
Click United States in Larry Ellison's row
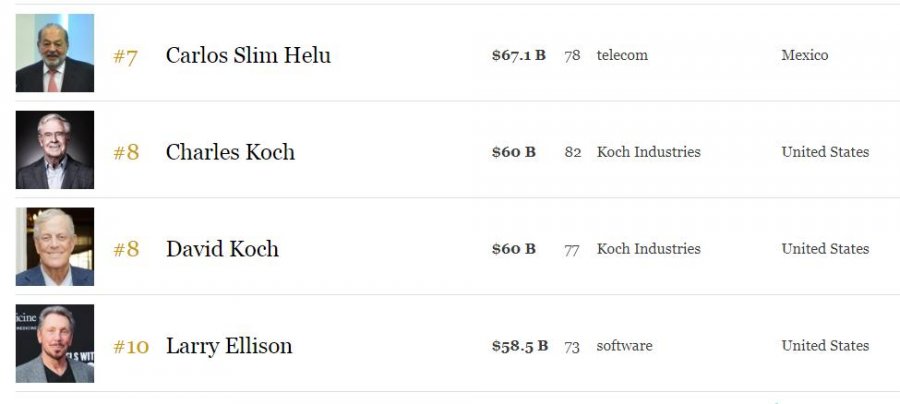pos(825,346)
